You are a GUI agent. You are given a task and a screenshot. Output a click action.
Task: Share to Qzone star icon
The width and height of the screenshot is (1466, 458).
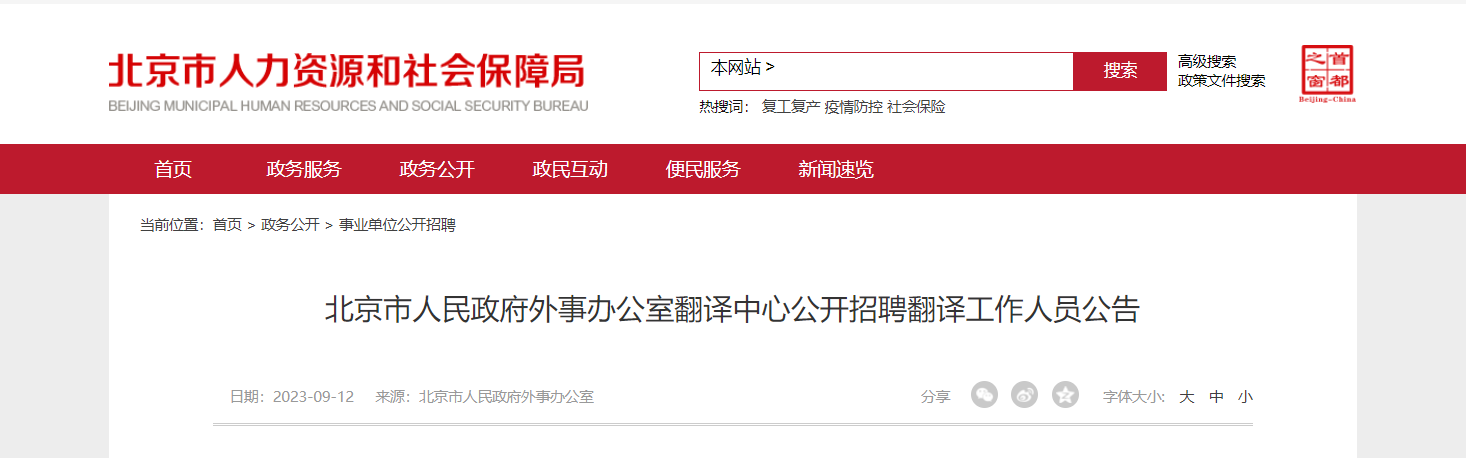[1066, 395]
